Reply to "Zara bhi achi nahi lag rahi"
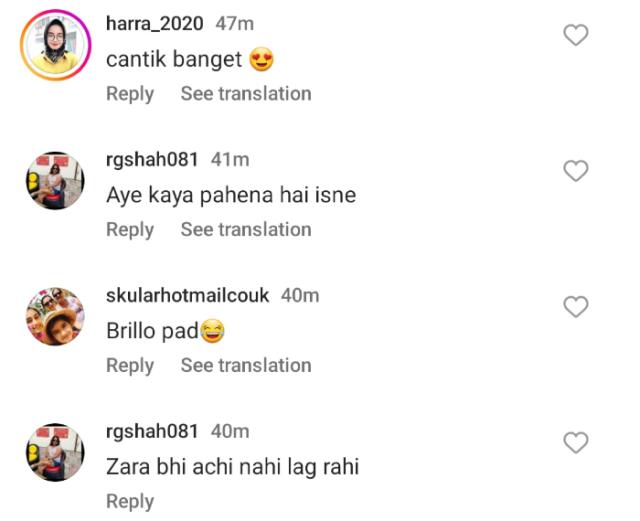This screenshot has width=640, height=521. pyautogui.click(x=130, y=501)
